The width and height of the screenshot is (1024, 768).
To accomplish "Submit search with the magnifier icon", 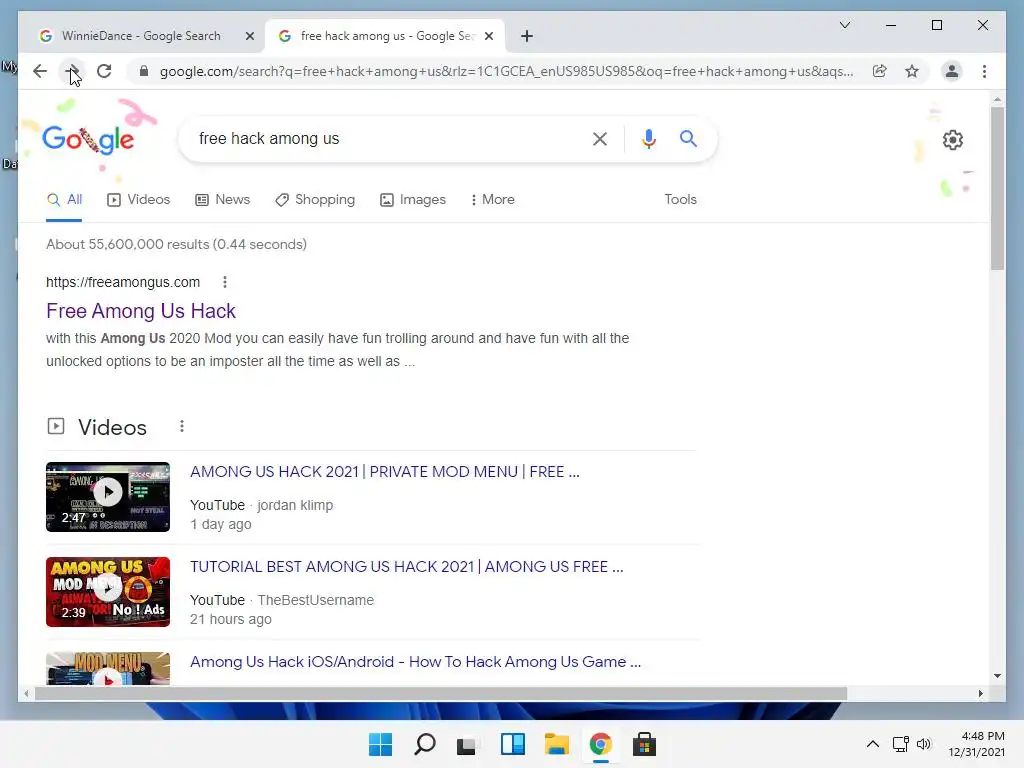I will (x=688, y=138).
